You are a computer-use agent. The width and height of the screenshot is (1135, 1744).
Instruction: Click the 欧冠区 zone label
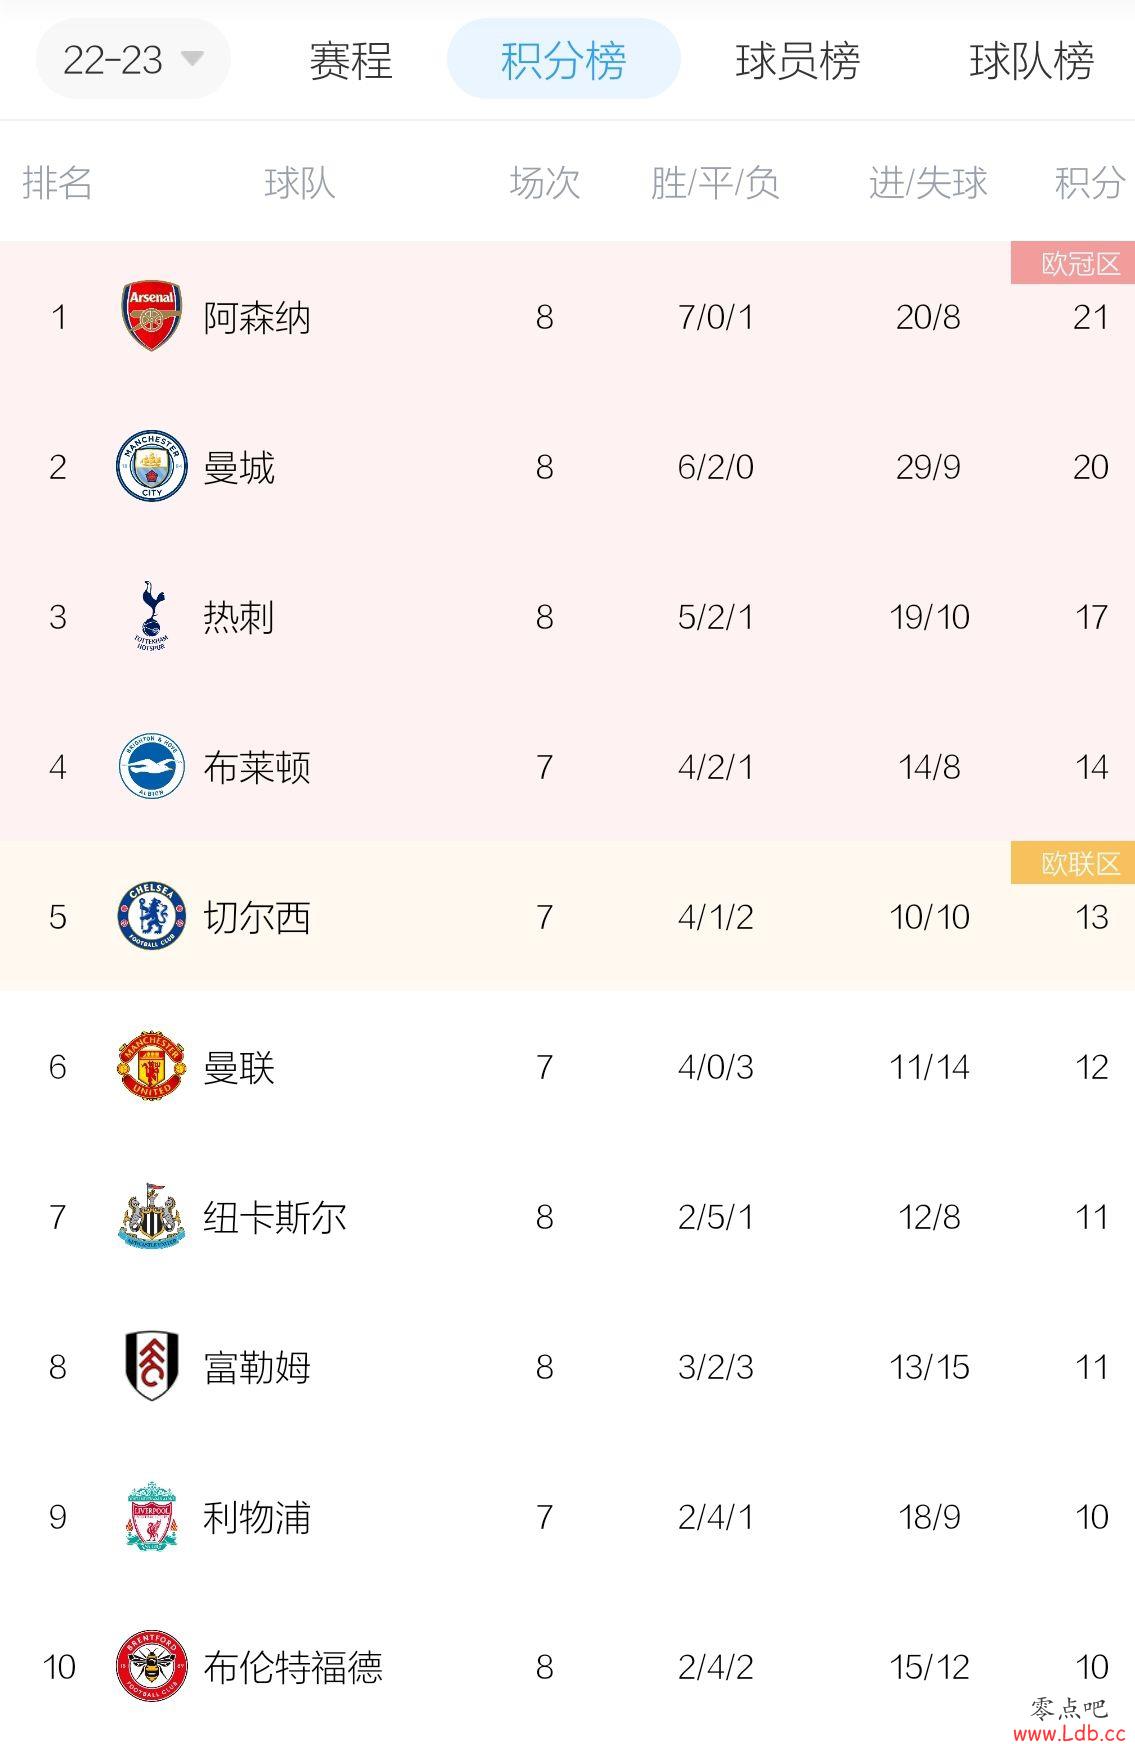(1073, 263)
